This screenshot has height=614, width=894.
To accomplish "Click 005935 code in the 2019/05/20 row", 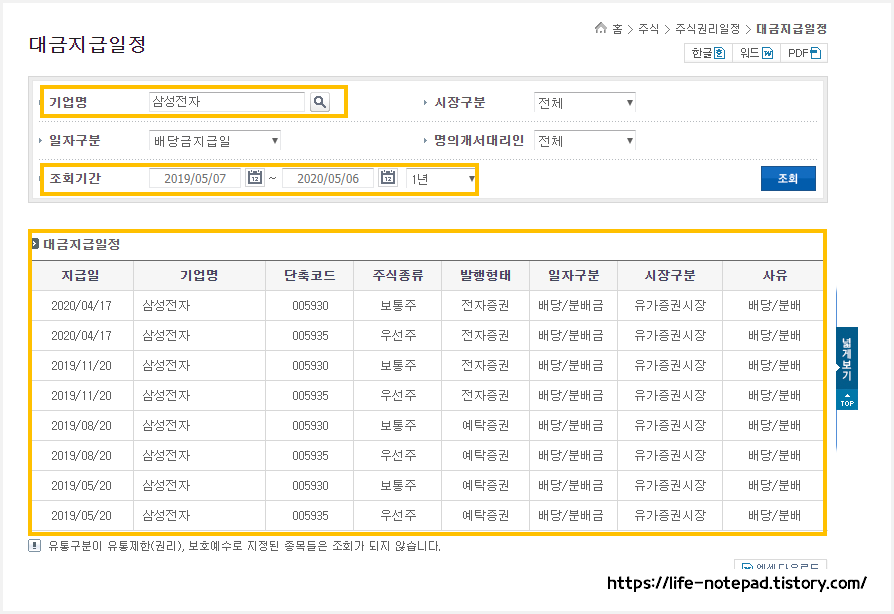I will [x=310, y=516].
